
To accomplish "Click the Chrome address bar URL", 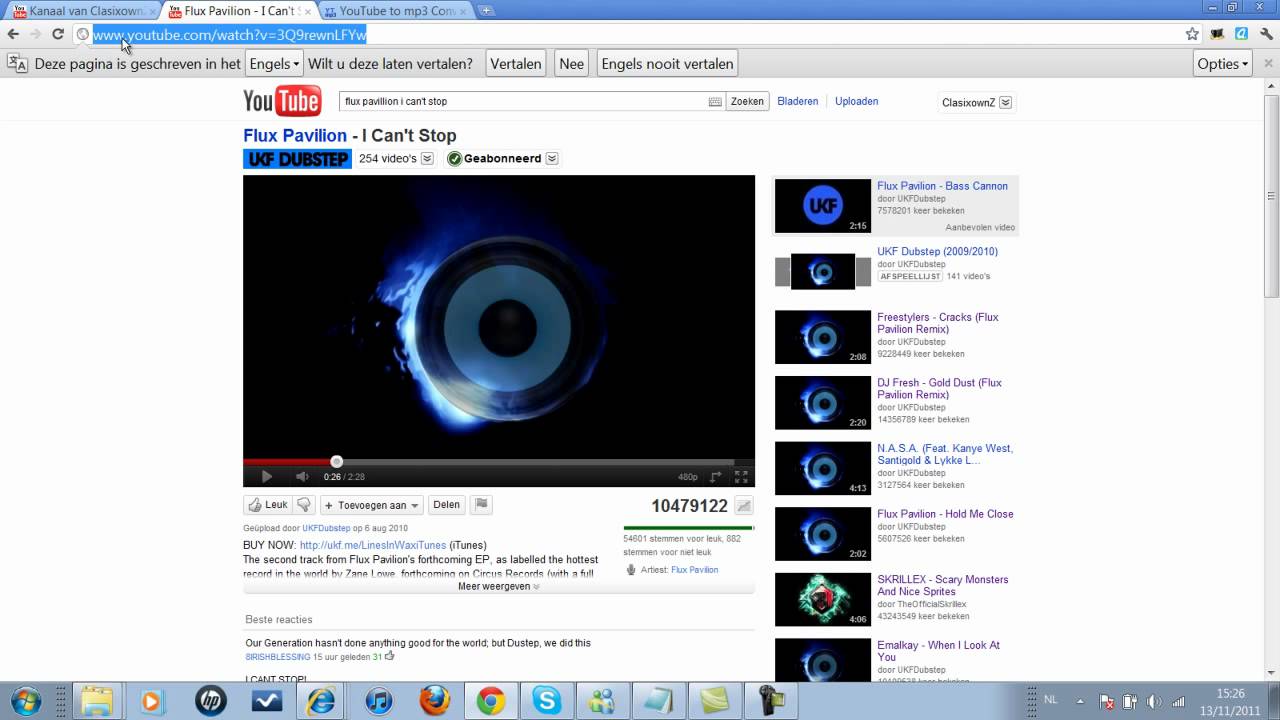I will (x=230, y=35).
